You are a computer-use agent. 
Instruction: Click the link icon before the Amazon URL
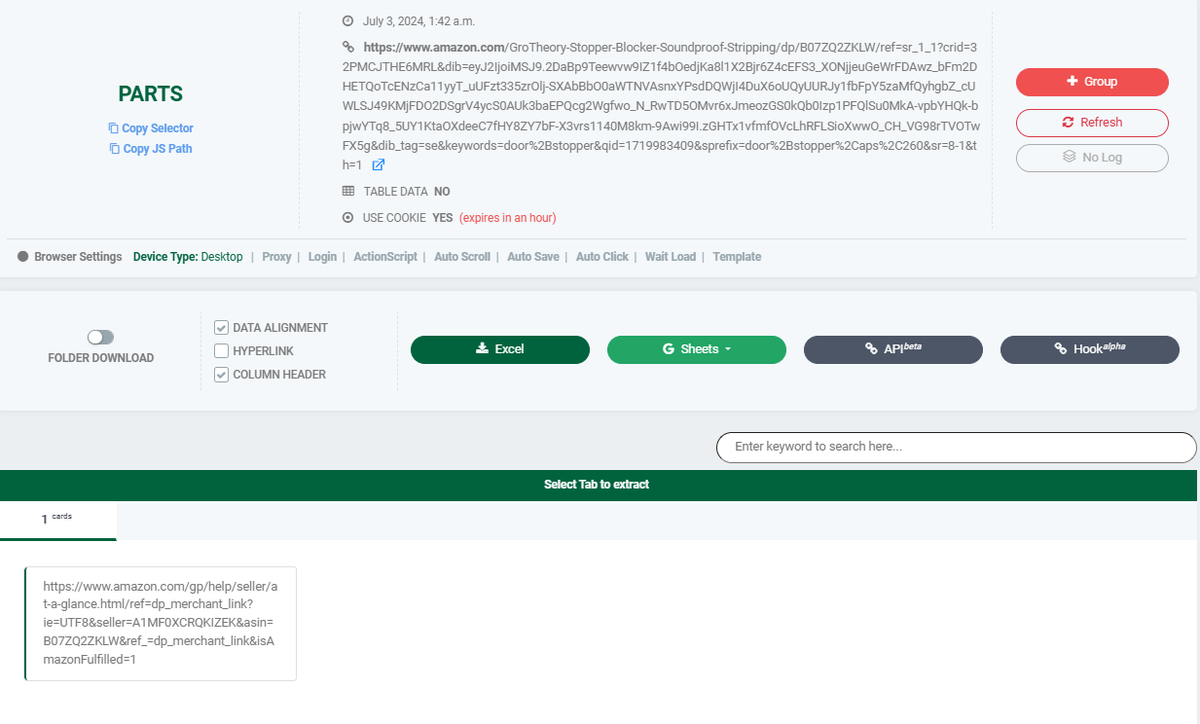pos(348,47)
